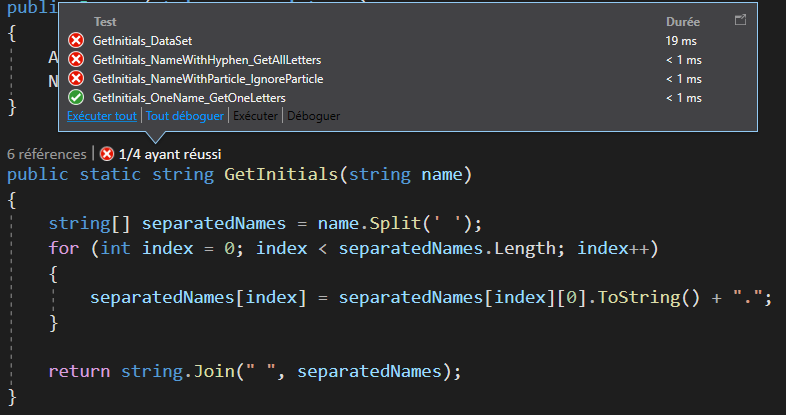
Task: Click the name.Split call in code
Action: pos(370,224)
